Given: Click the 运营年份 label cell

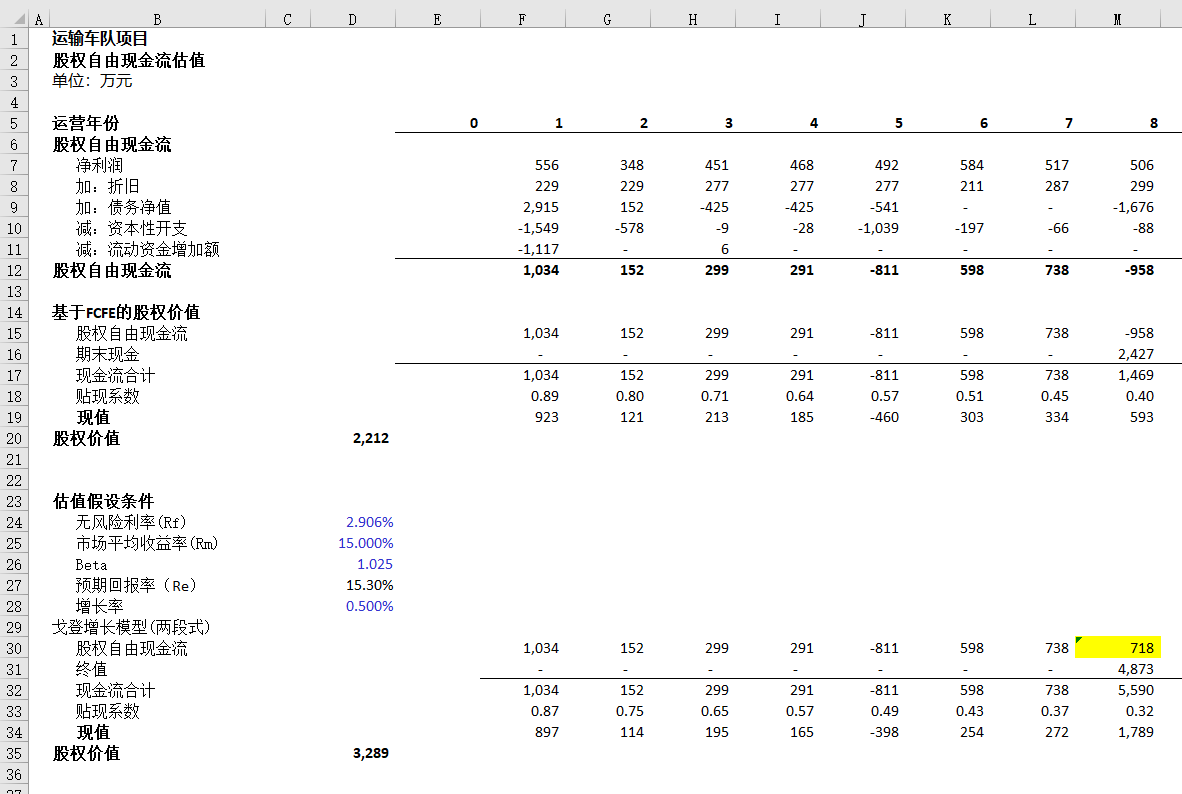Looking at the screenshot, I should click(x=86, y=123).
